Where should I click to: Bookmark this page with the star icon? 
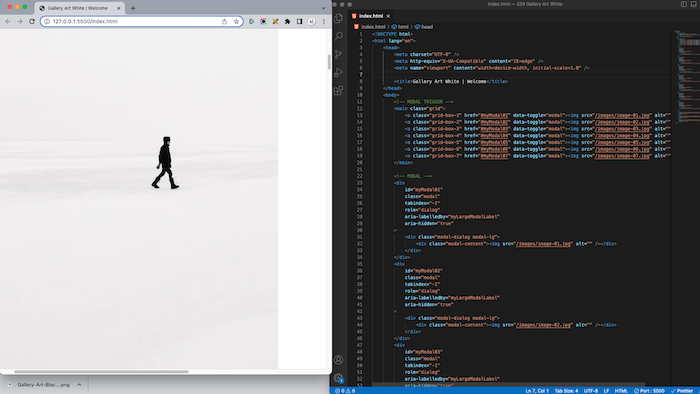coord(236,21)
